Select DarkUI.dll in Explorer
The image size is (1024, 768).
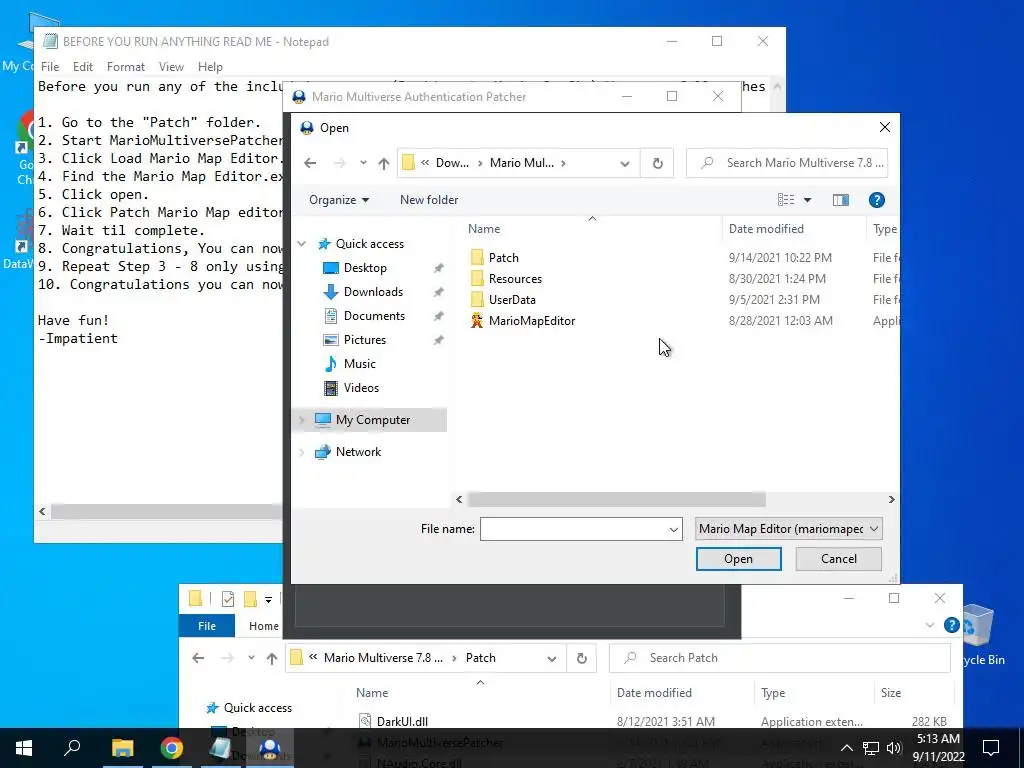[402, 722]
